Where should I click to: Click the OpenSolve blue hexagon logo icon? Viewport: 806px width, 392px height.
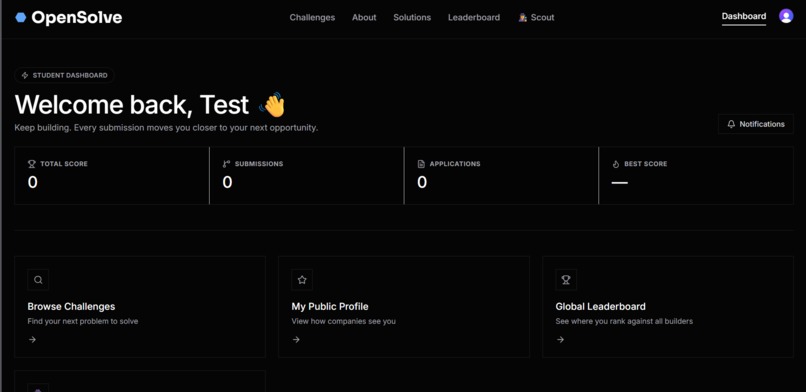(21, 17)
